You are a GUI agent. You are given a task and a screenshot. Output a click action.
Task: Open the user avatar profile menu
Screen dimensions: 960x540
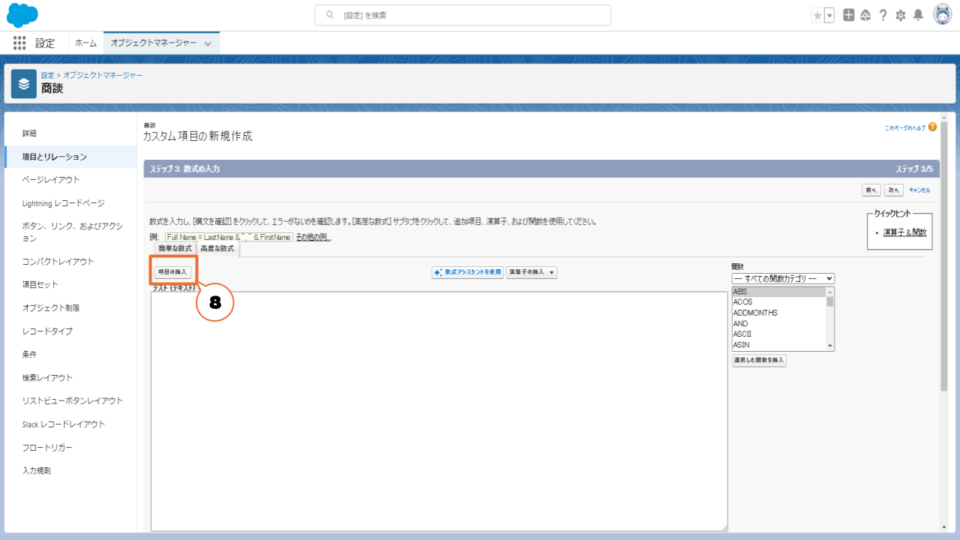click(x=942, y=15)
